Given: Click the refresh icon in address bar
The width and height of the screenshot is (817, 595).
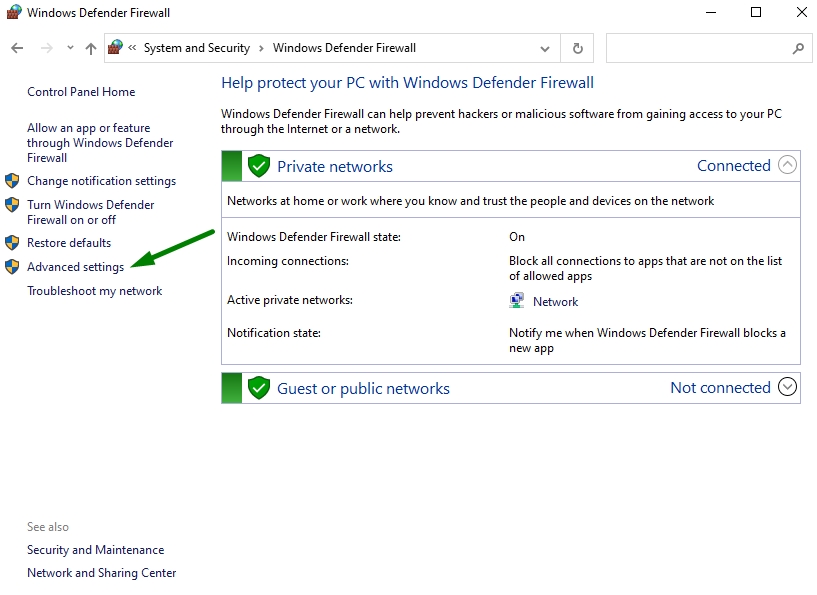Looking at the screenshot, I should click(577, 48).
